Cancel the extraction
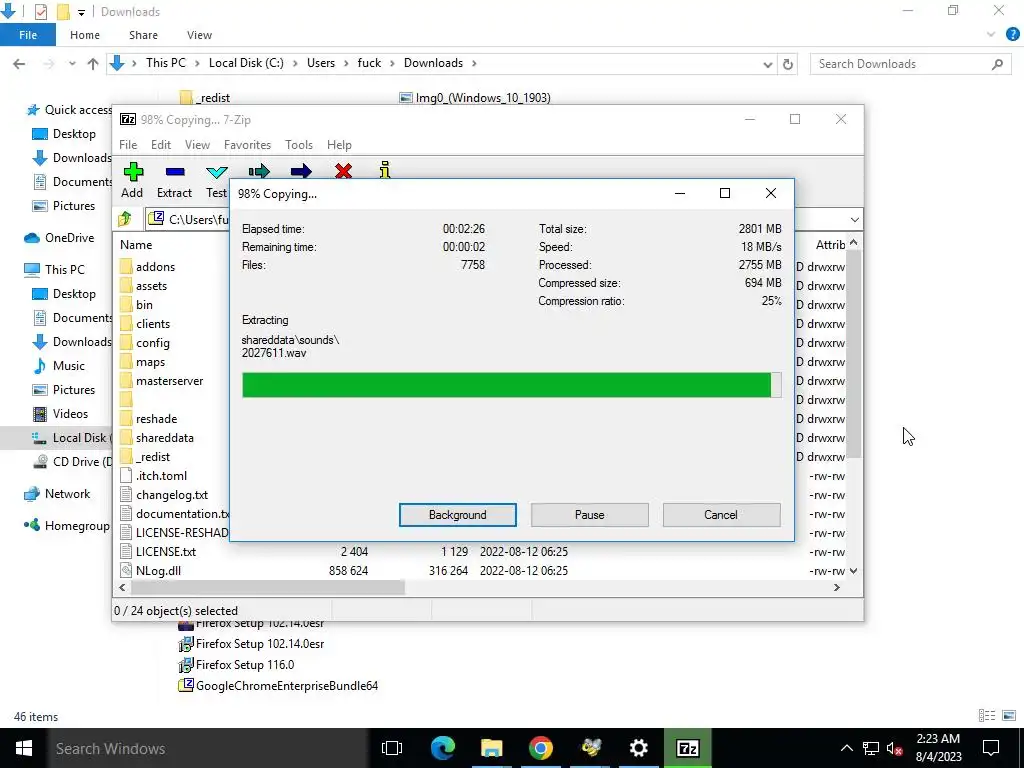1024x768 pixels. 721,515
